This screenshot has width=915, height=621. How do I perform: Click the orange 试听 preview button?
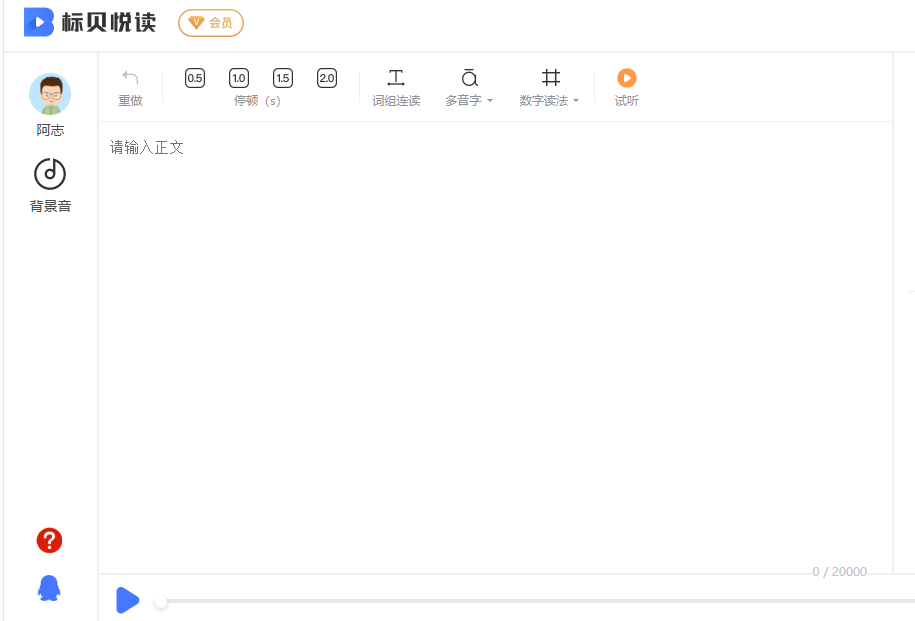click(x=627, y=78)
